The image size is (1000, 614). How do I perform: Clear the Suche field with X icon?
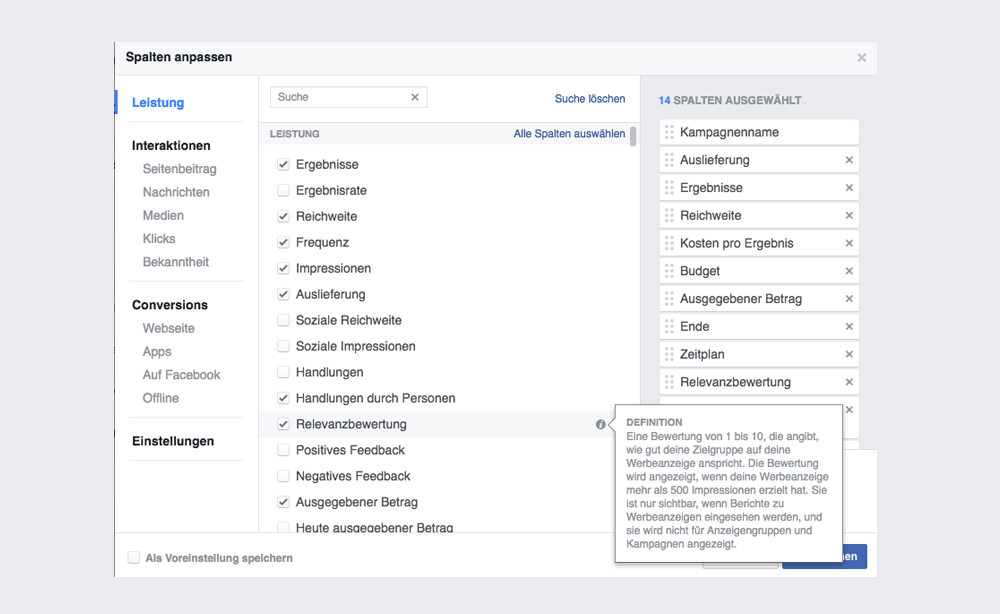tap(415, 97)
